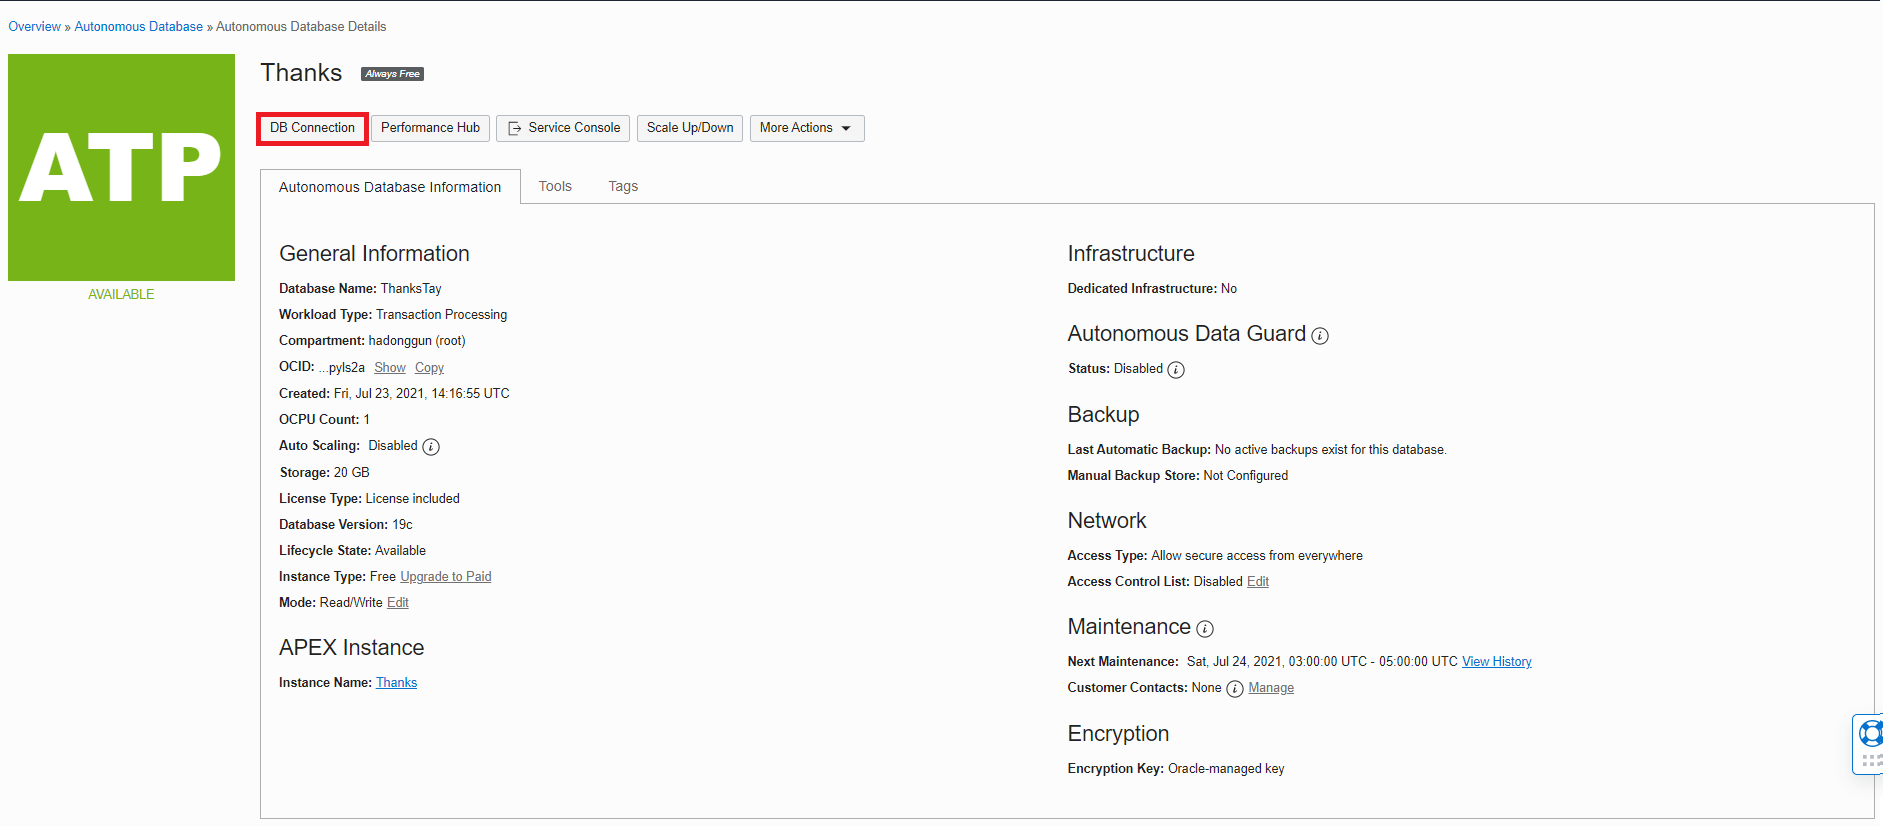Click Autonomous Data Guard info icon
1883x826 pixels.
[1320, 336]
